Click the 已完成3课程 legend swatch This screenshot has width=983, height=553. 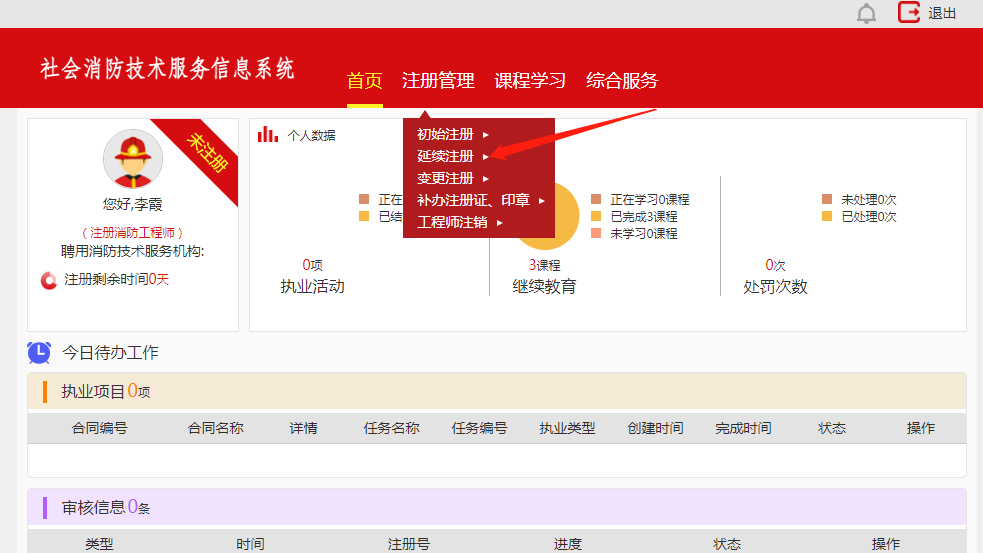pyautogui.click(x=596, y=216)
